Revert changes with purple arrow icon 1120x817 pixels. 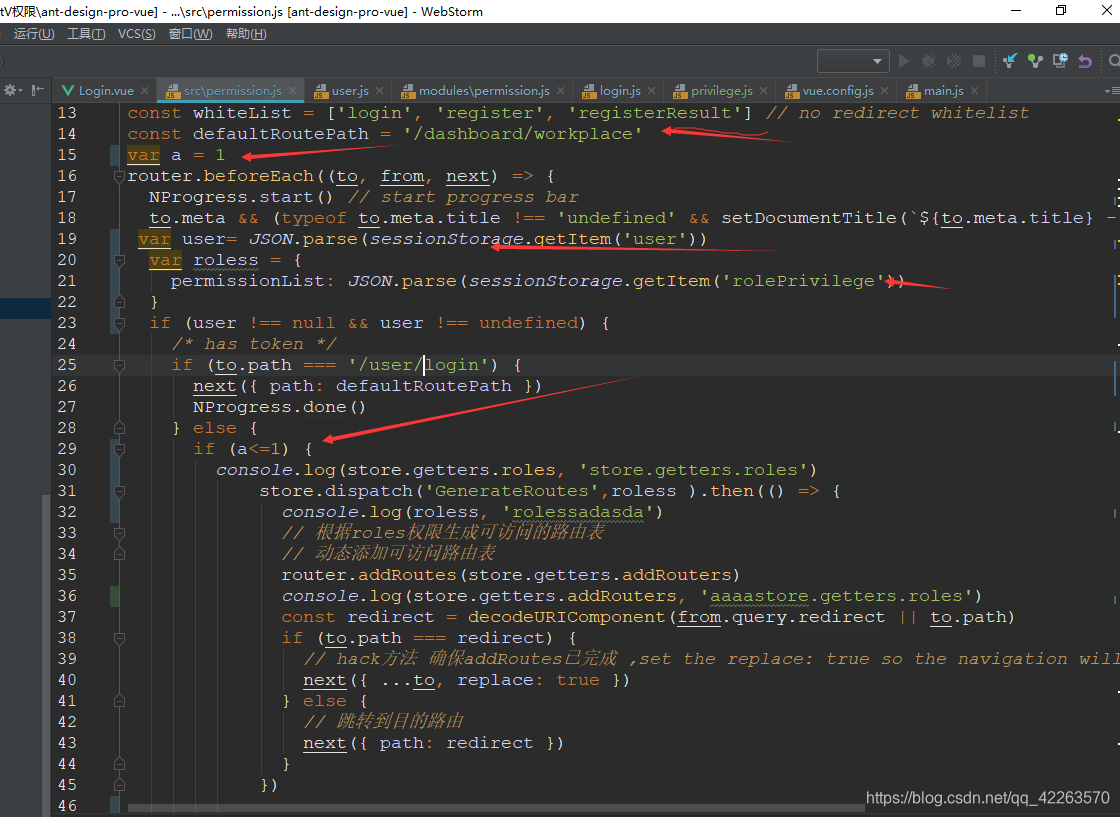pos(1085,61)
